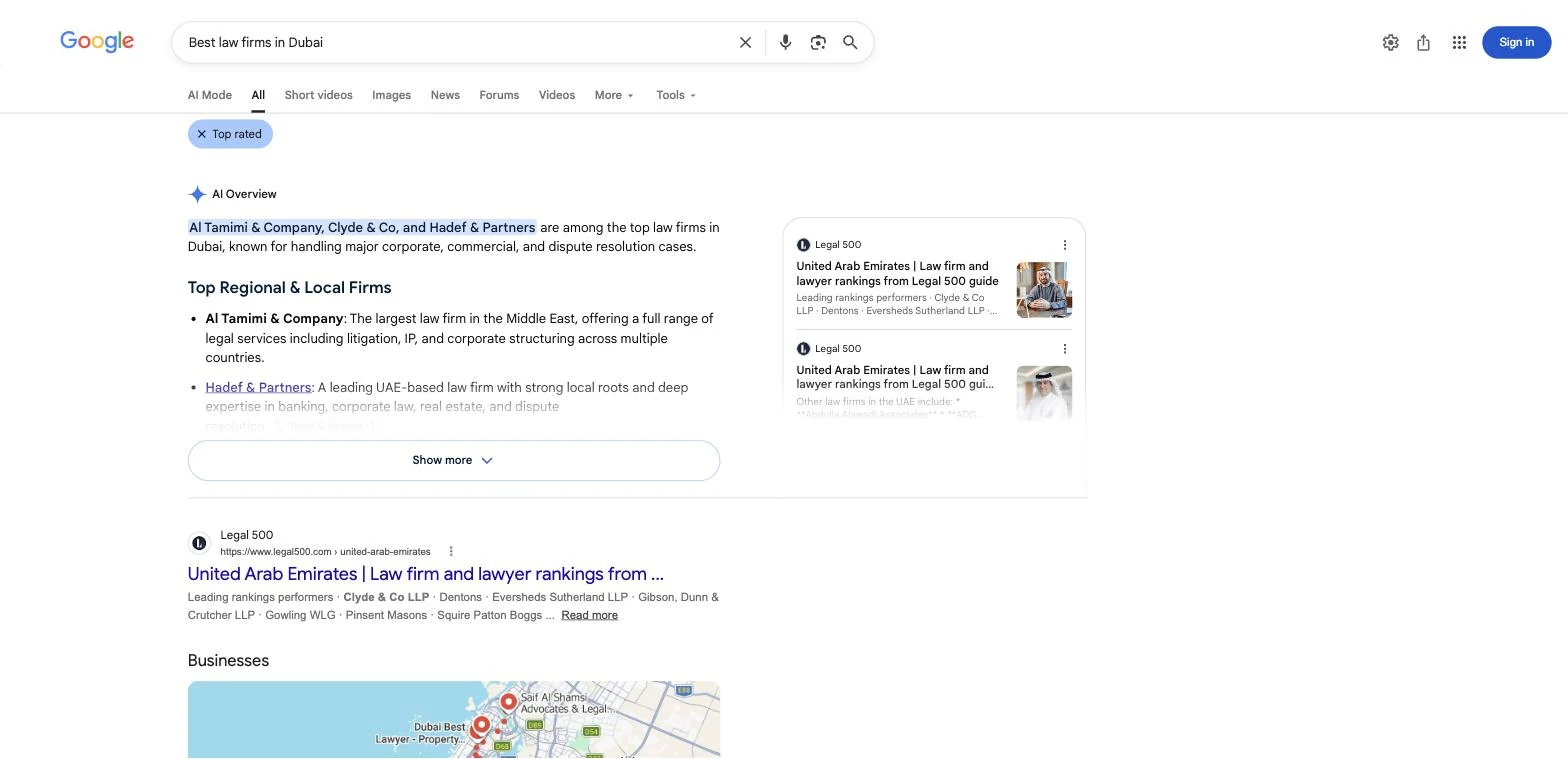
Task: Open three-dot menu on second Legal 500 card
Action: [x=1064, y=349]
